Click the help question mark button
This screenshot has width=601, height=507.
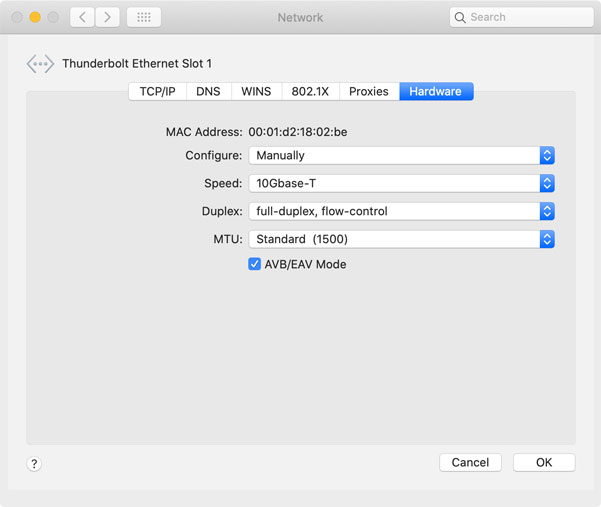34,464
